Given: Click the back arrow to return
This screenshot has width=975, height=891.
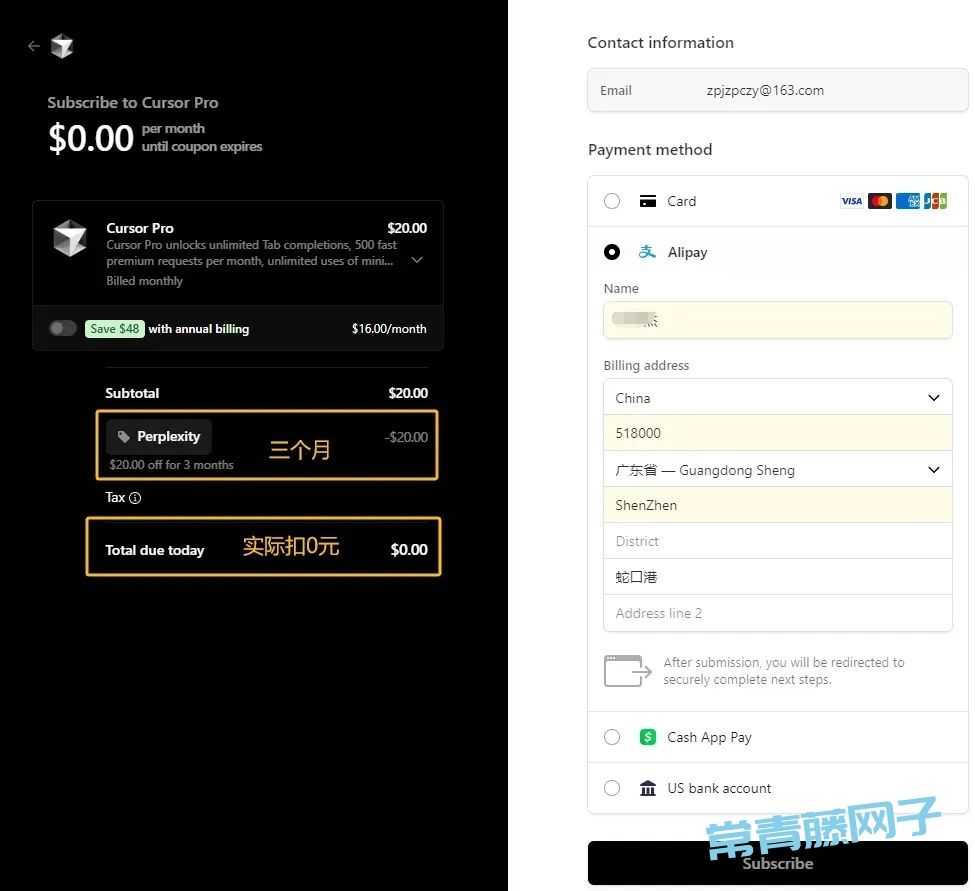Looking at the screenshot, I should [x=32, y=45].
